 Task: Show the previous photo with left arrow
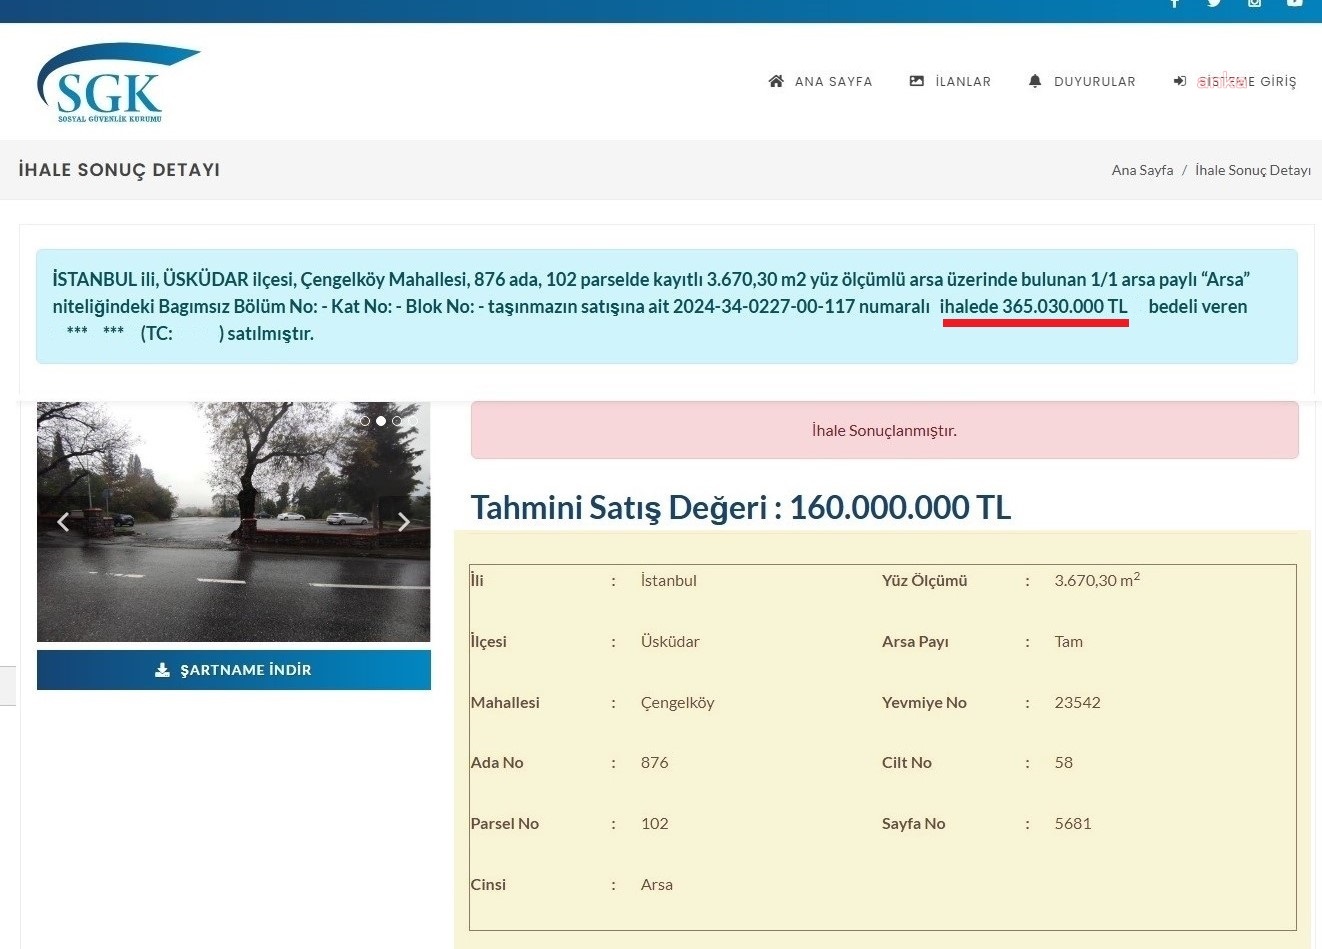coord(63,521)
